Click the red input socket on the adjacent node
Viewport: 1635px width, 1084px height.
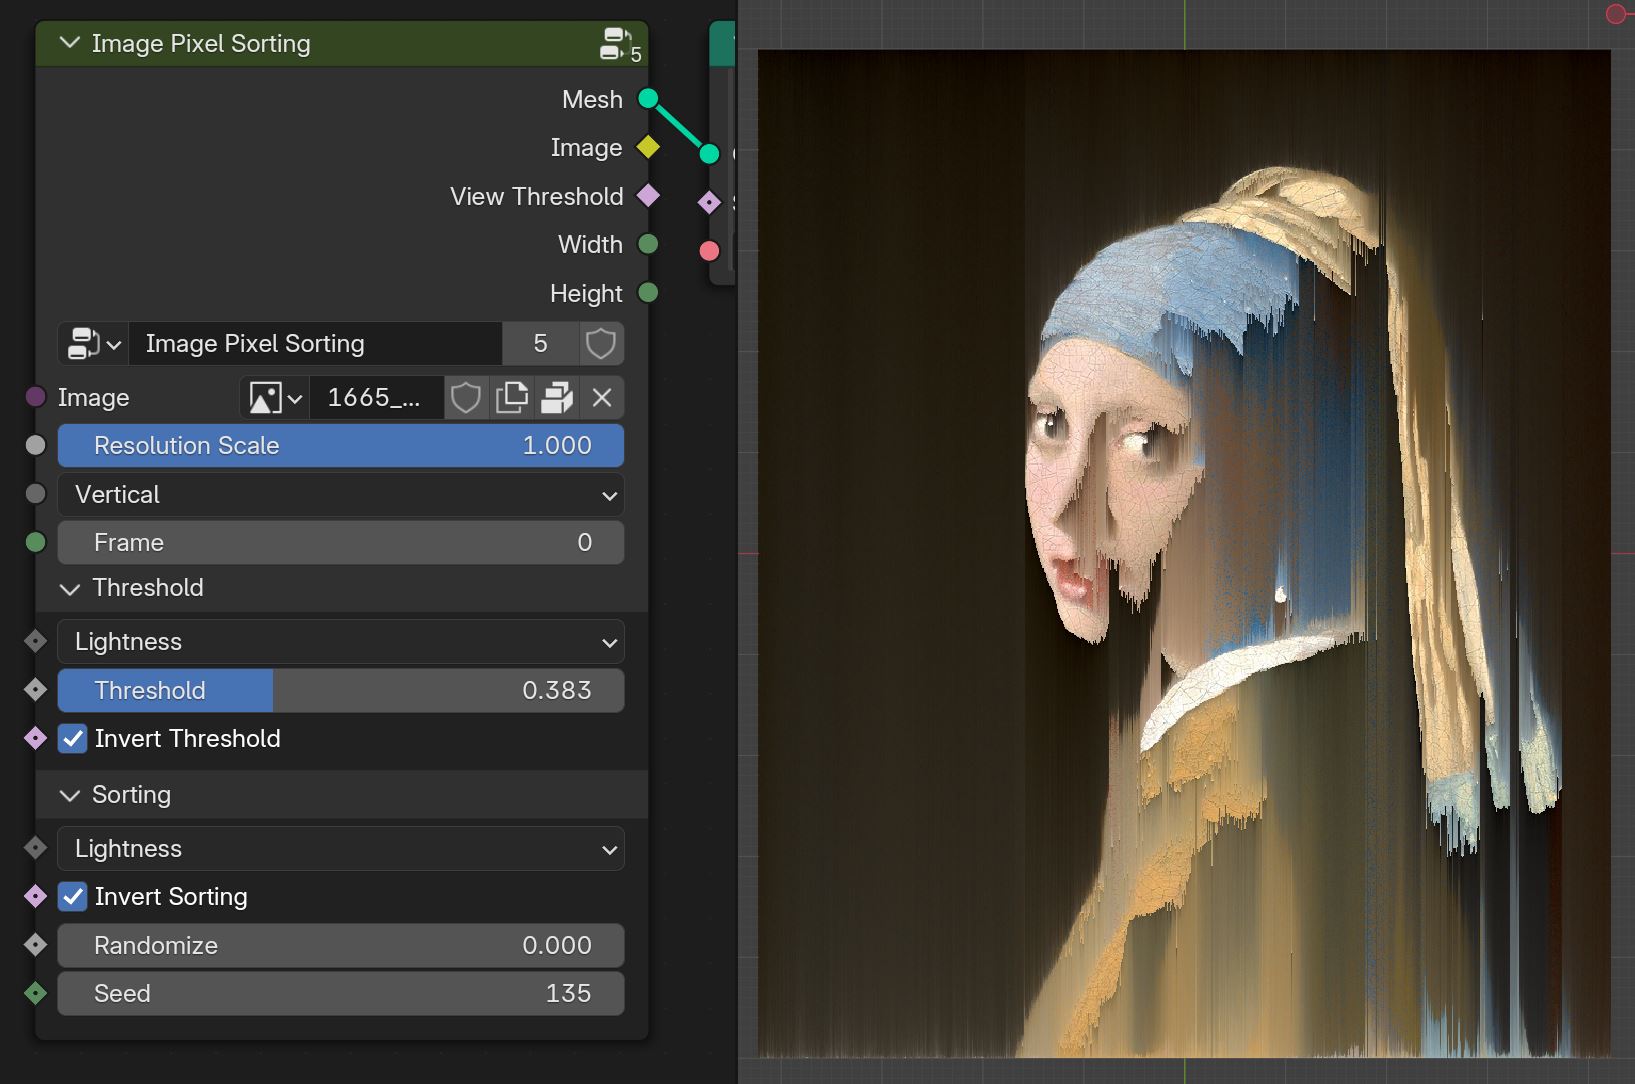pos(709,251)
